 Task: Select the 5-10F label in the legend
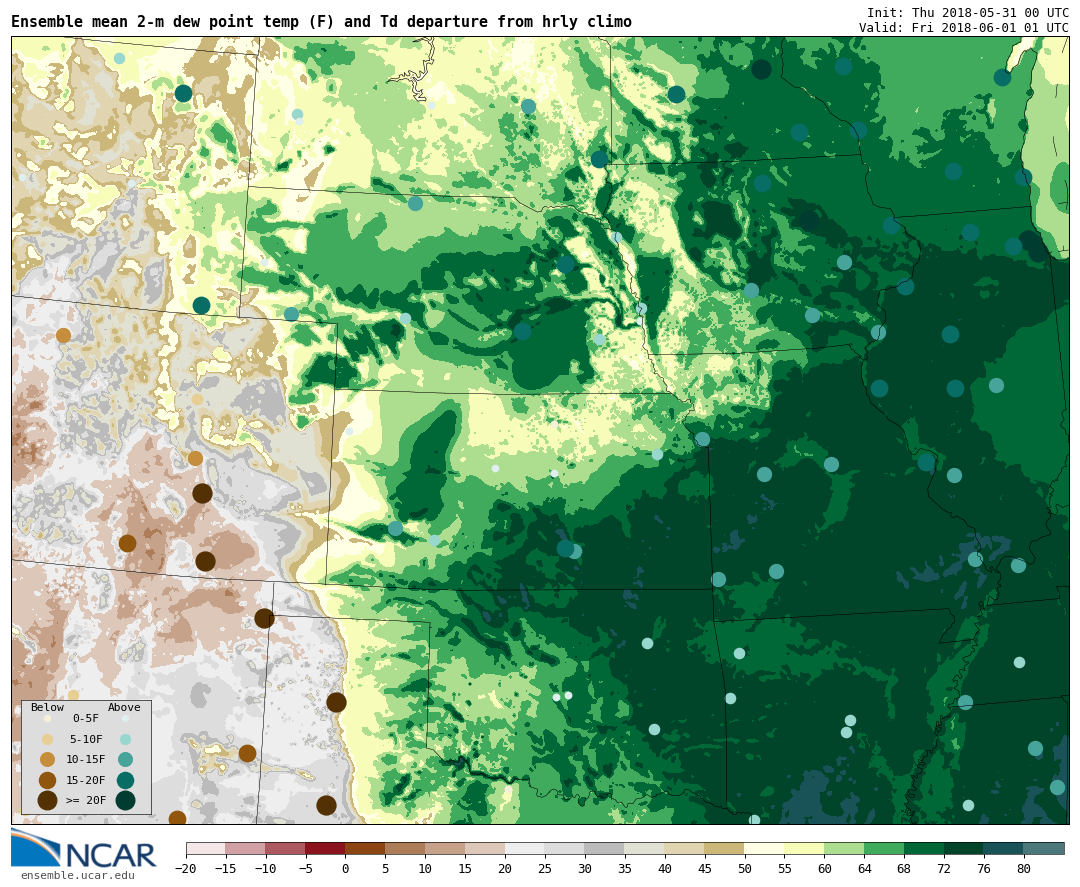click(86, 739)
